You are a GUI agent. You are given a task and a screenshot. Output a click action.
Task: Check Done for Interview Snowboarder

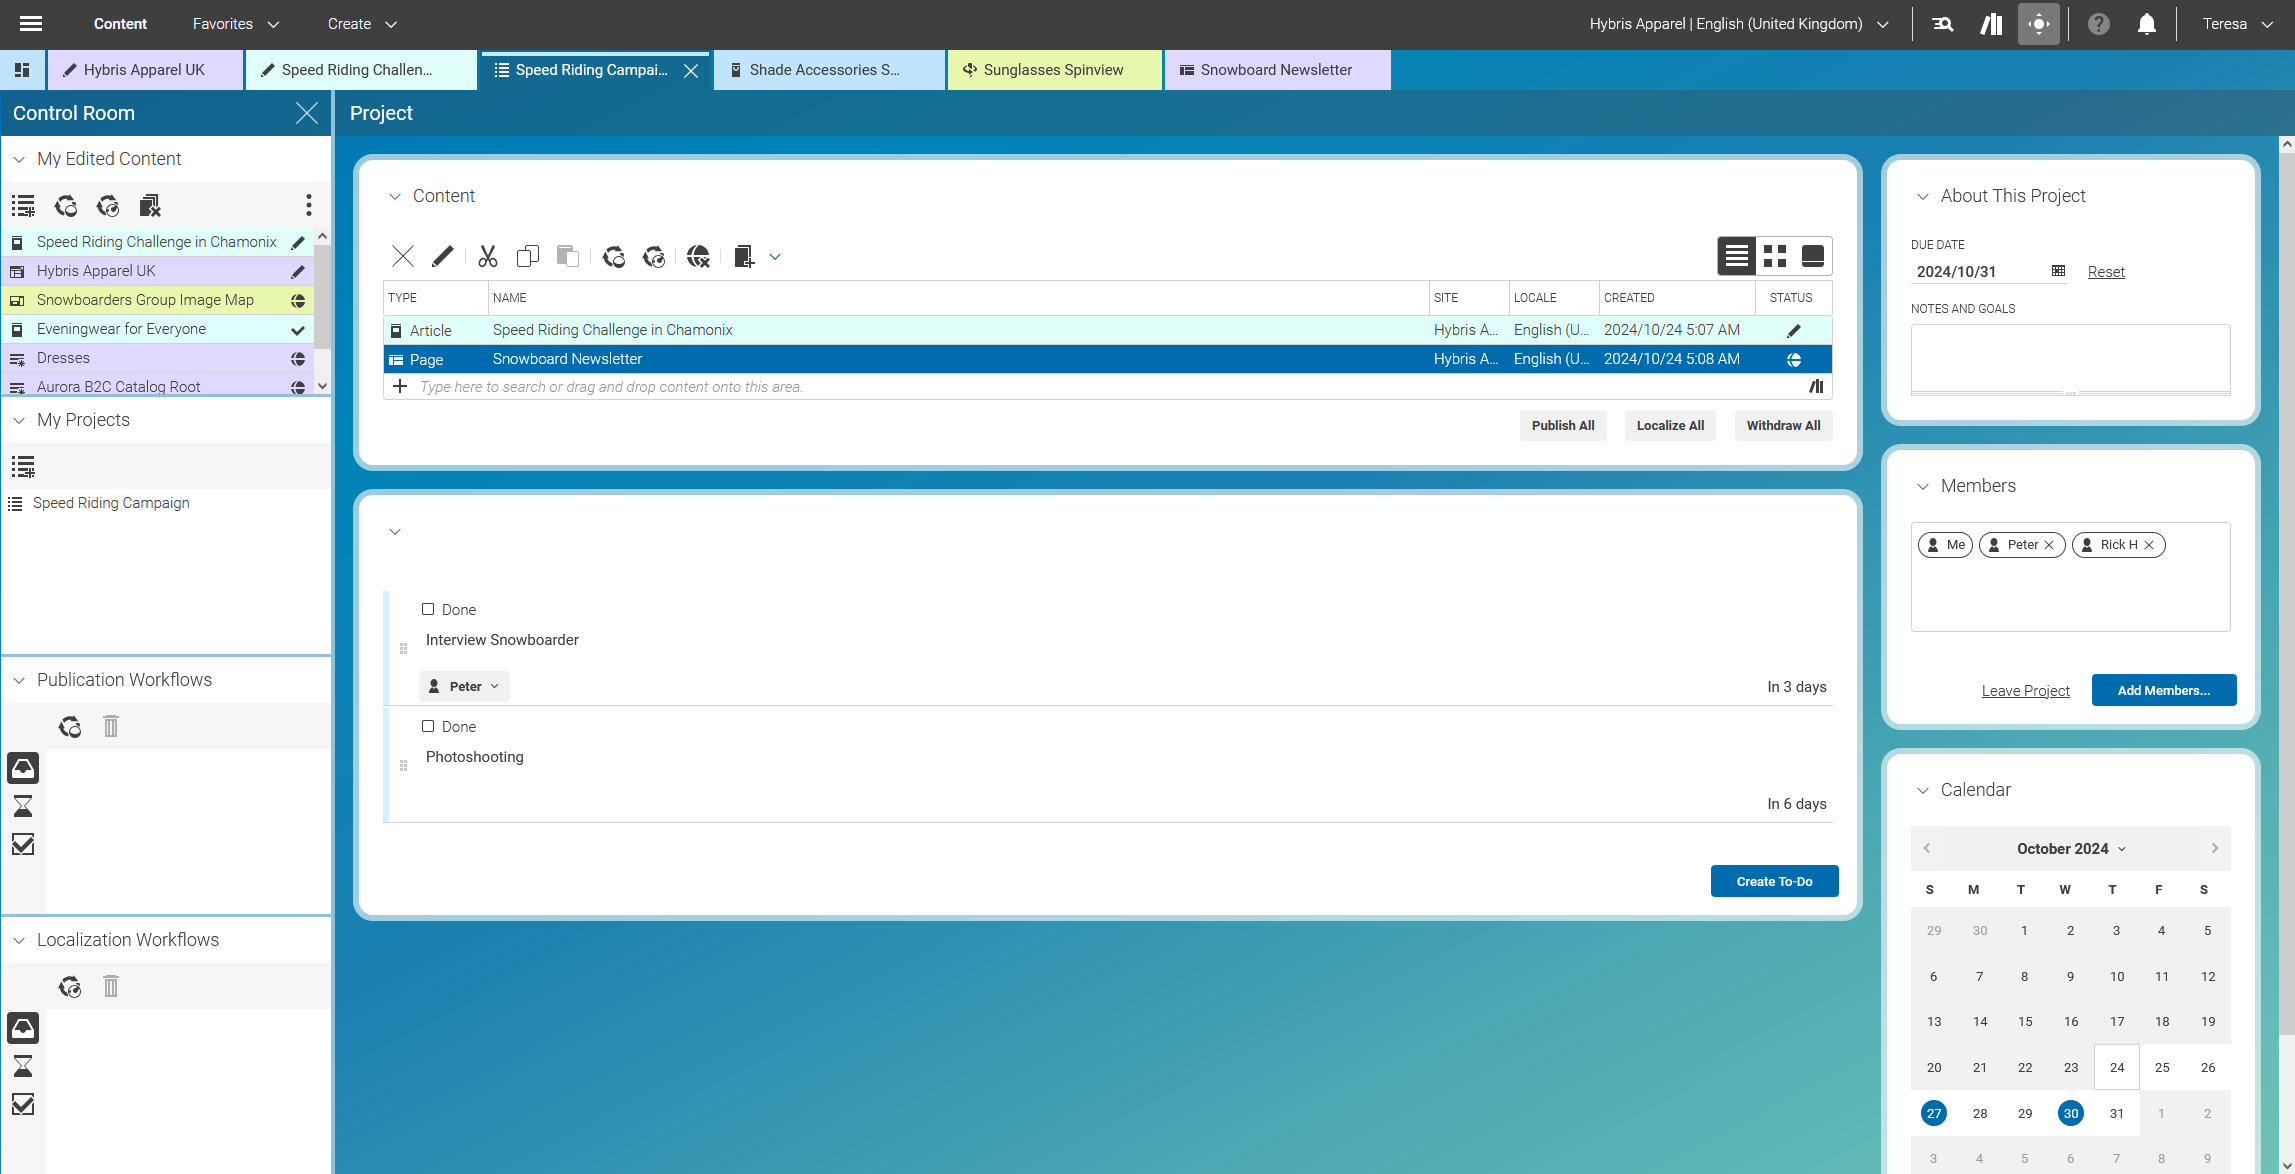pyautogui.click(x=428, y=609)
